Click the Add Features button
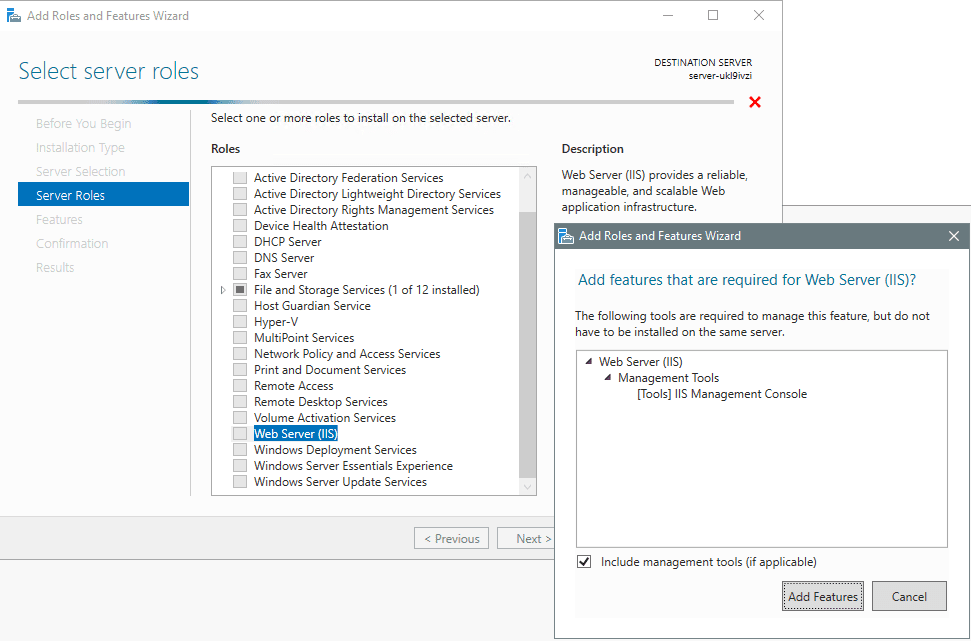The height and width of the screenshot is (641, 971). (x=822, y=596)
